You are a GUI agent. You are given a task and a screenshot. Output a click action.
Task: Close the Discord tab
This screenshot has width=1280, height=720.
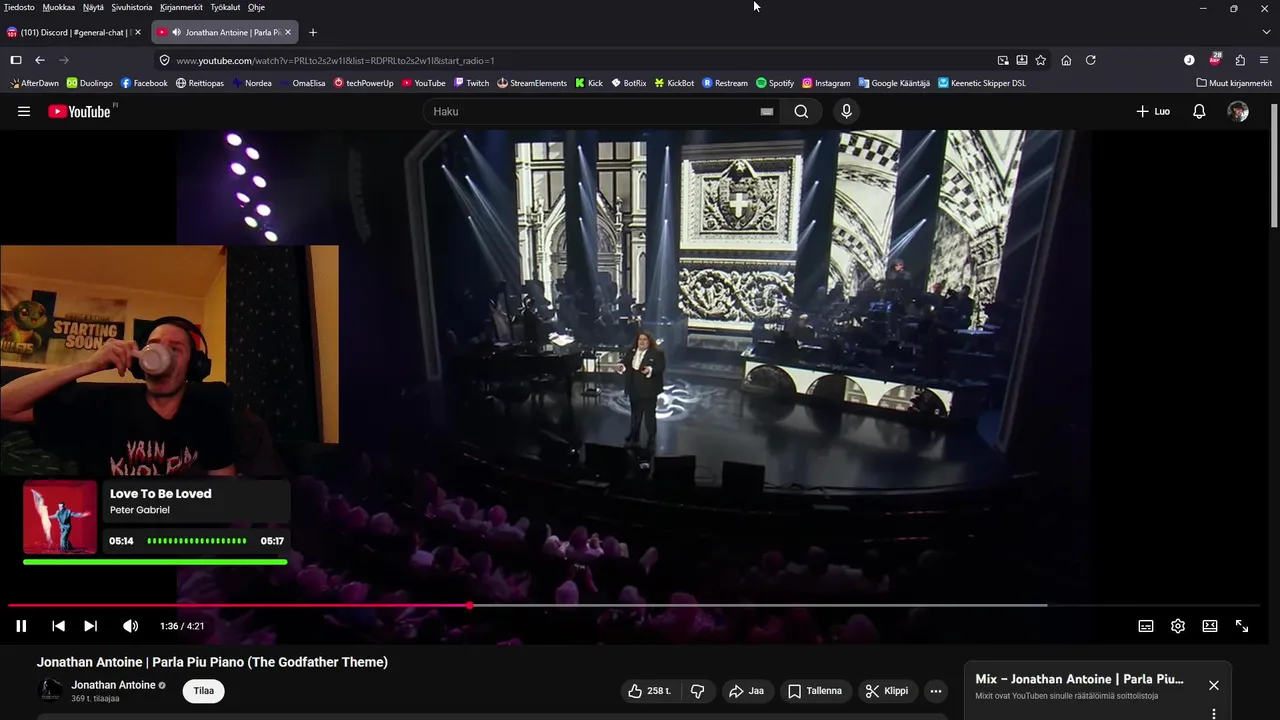coord(137,32)
